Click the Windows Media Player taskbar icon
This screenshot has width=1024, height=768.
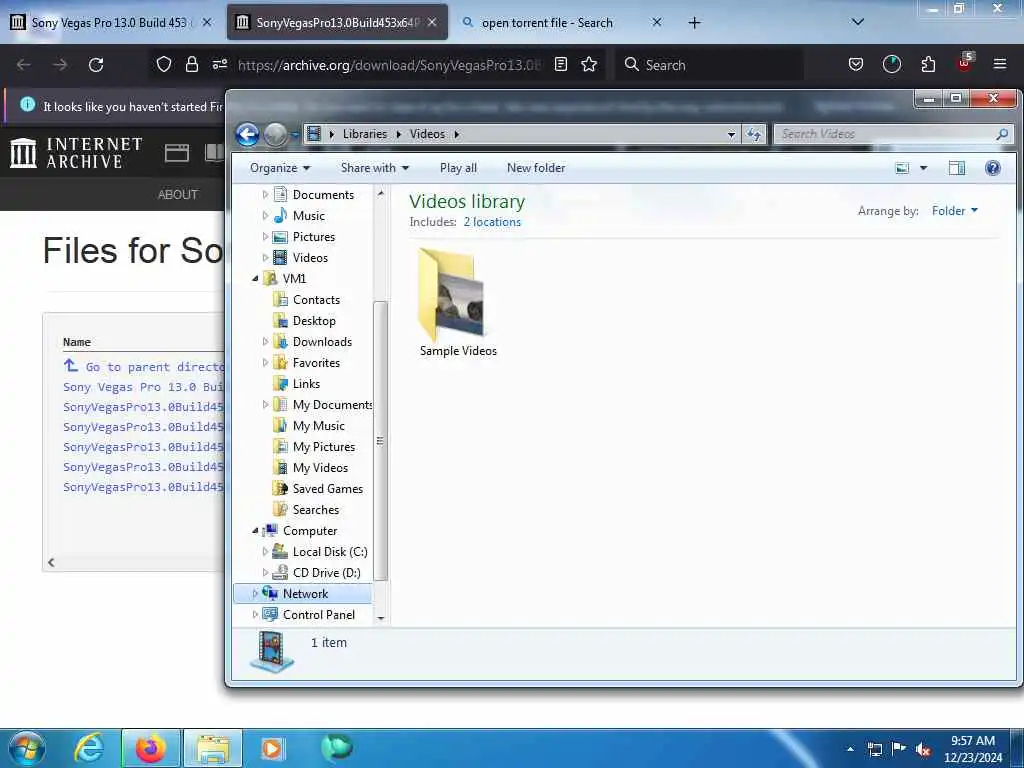pos(272,748)
